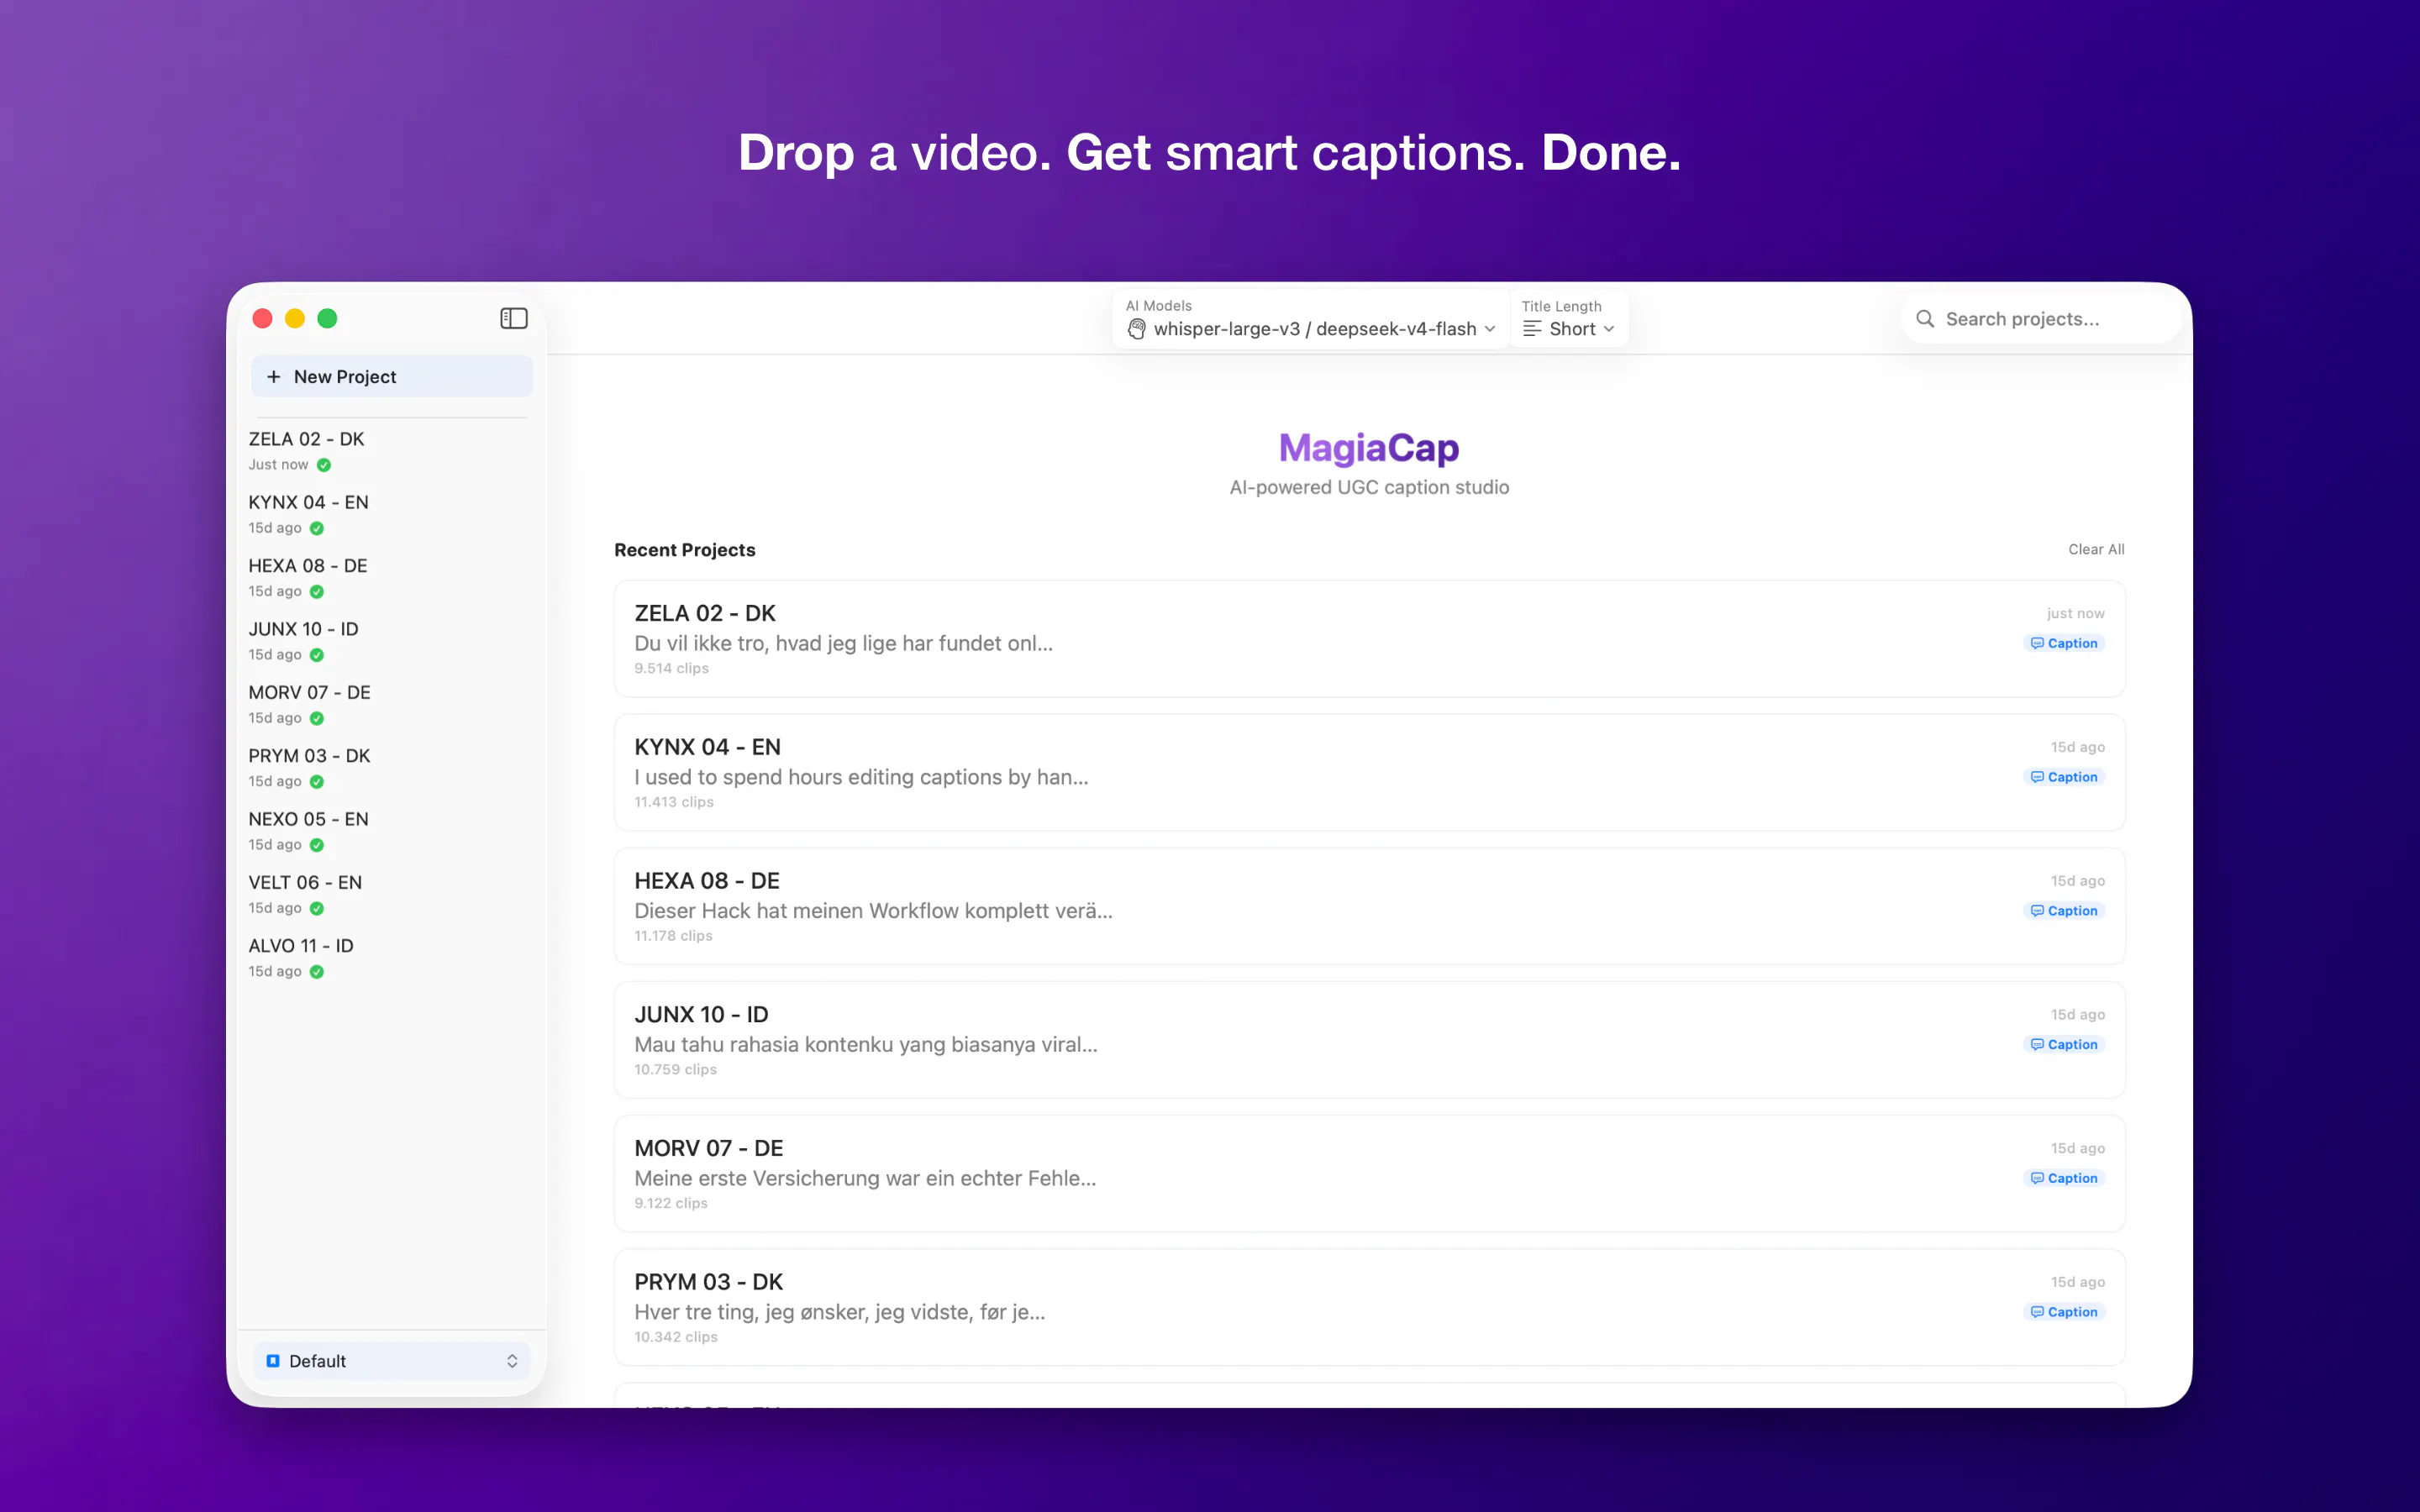
Task: Select NEXO 05 - EN in sidebar
Action: [x=391, y=831]
